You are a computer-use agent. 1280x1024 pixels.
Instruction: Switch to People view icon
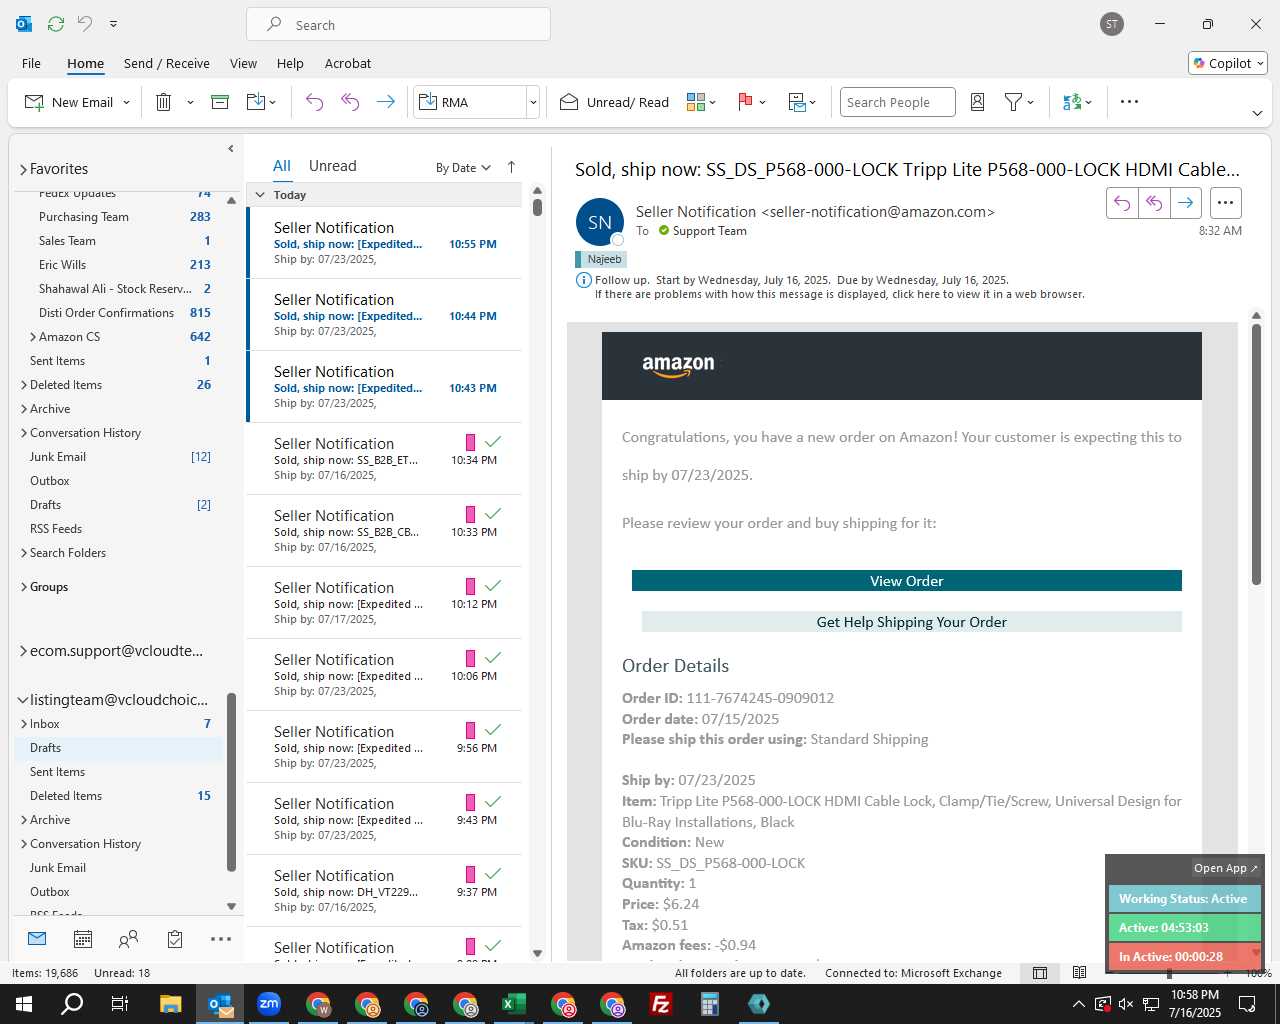128,939
